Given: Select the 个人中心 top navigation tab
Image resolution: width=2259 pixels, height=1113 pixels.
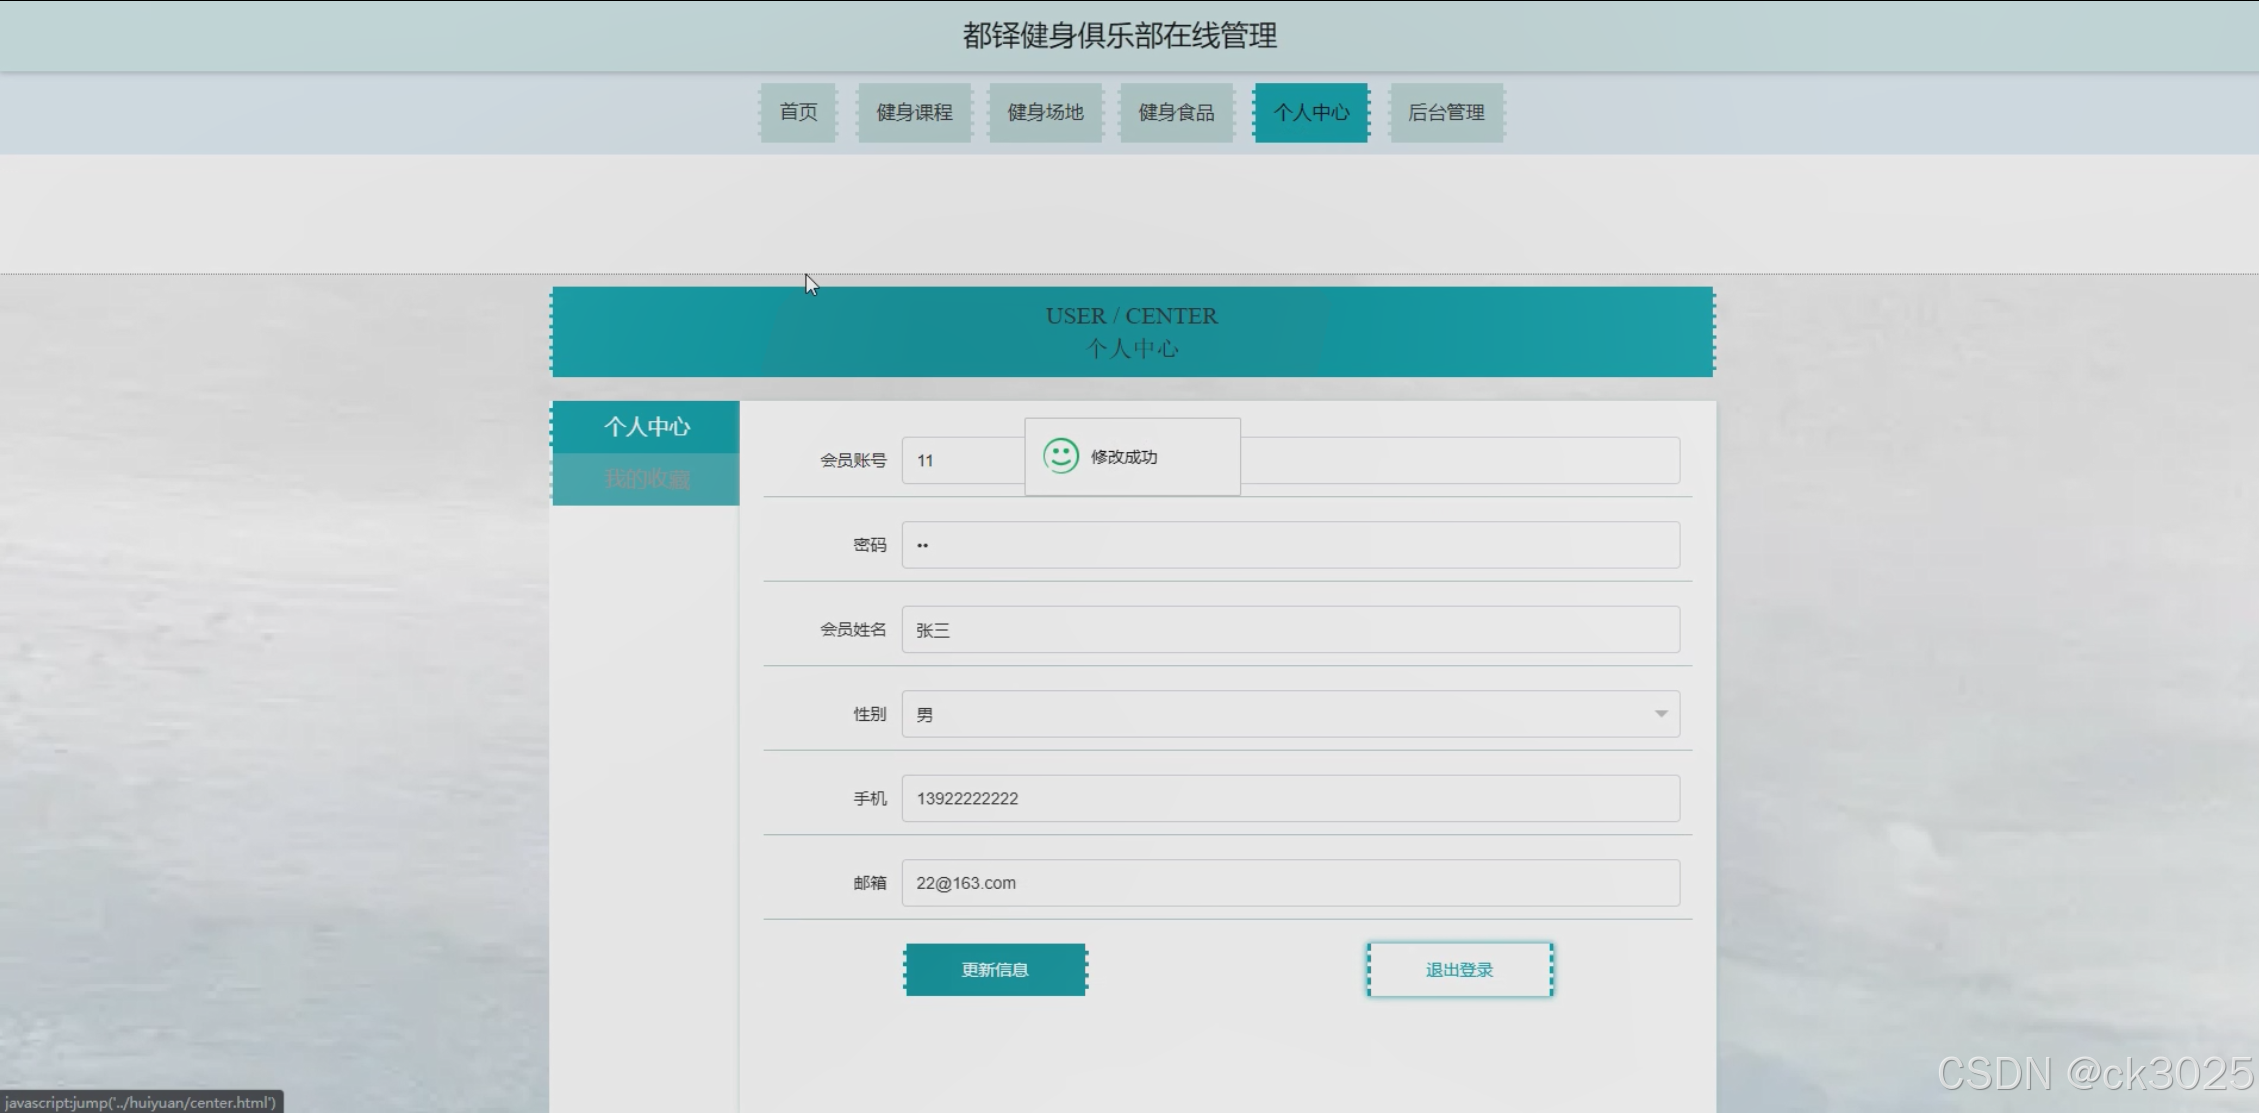Looking at the screenshot, I should (x=1311, y=112).
